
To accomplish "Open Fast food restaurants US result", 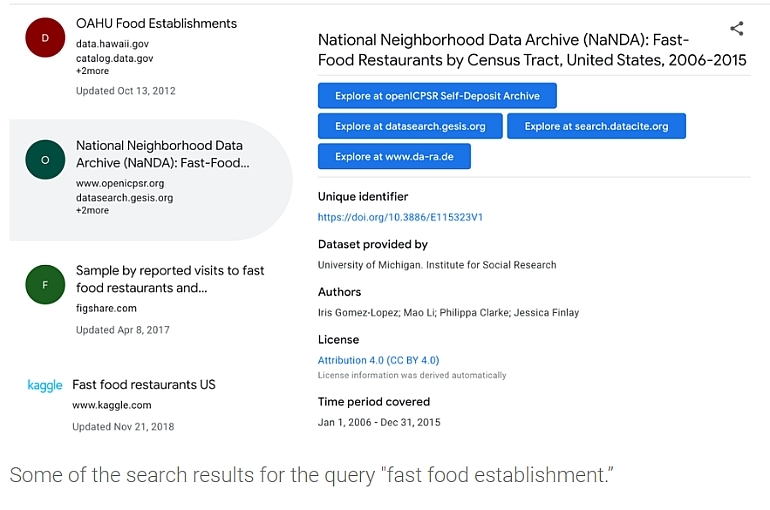I will pos(144,385).
